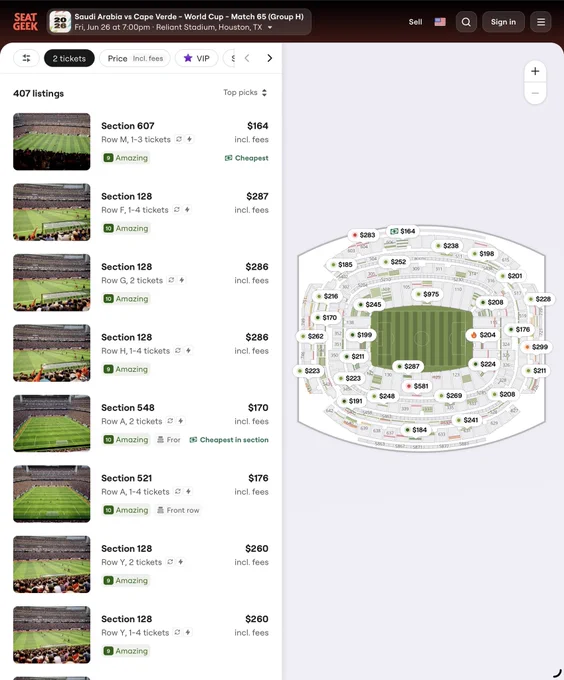Open Section 521 seat view thumbnail
The height and width of the screenshot is (680, 564).
(x=52, y=494)
